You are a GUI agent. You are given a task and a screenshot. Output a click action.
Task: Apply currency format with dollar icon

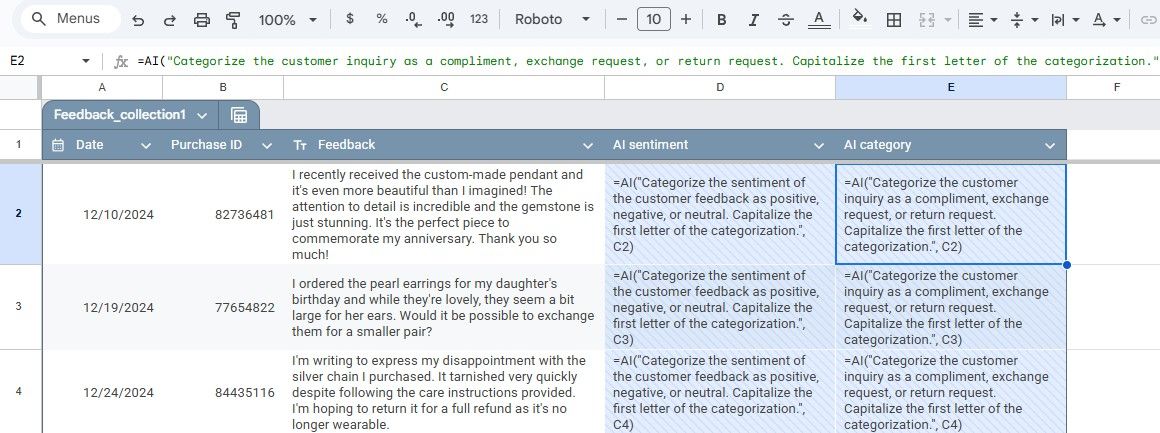click(349, 19)
